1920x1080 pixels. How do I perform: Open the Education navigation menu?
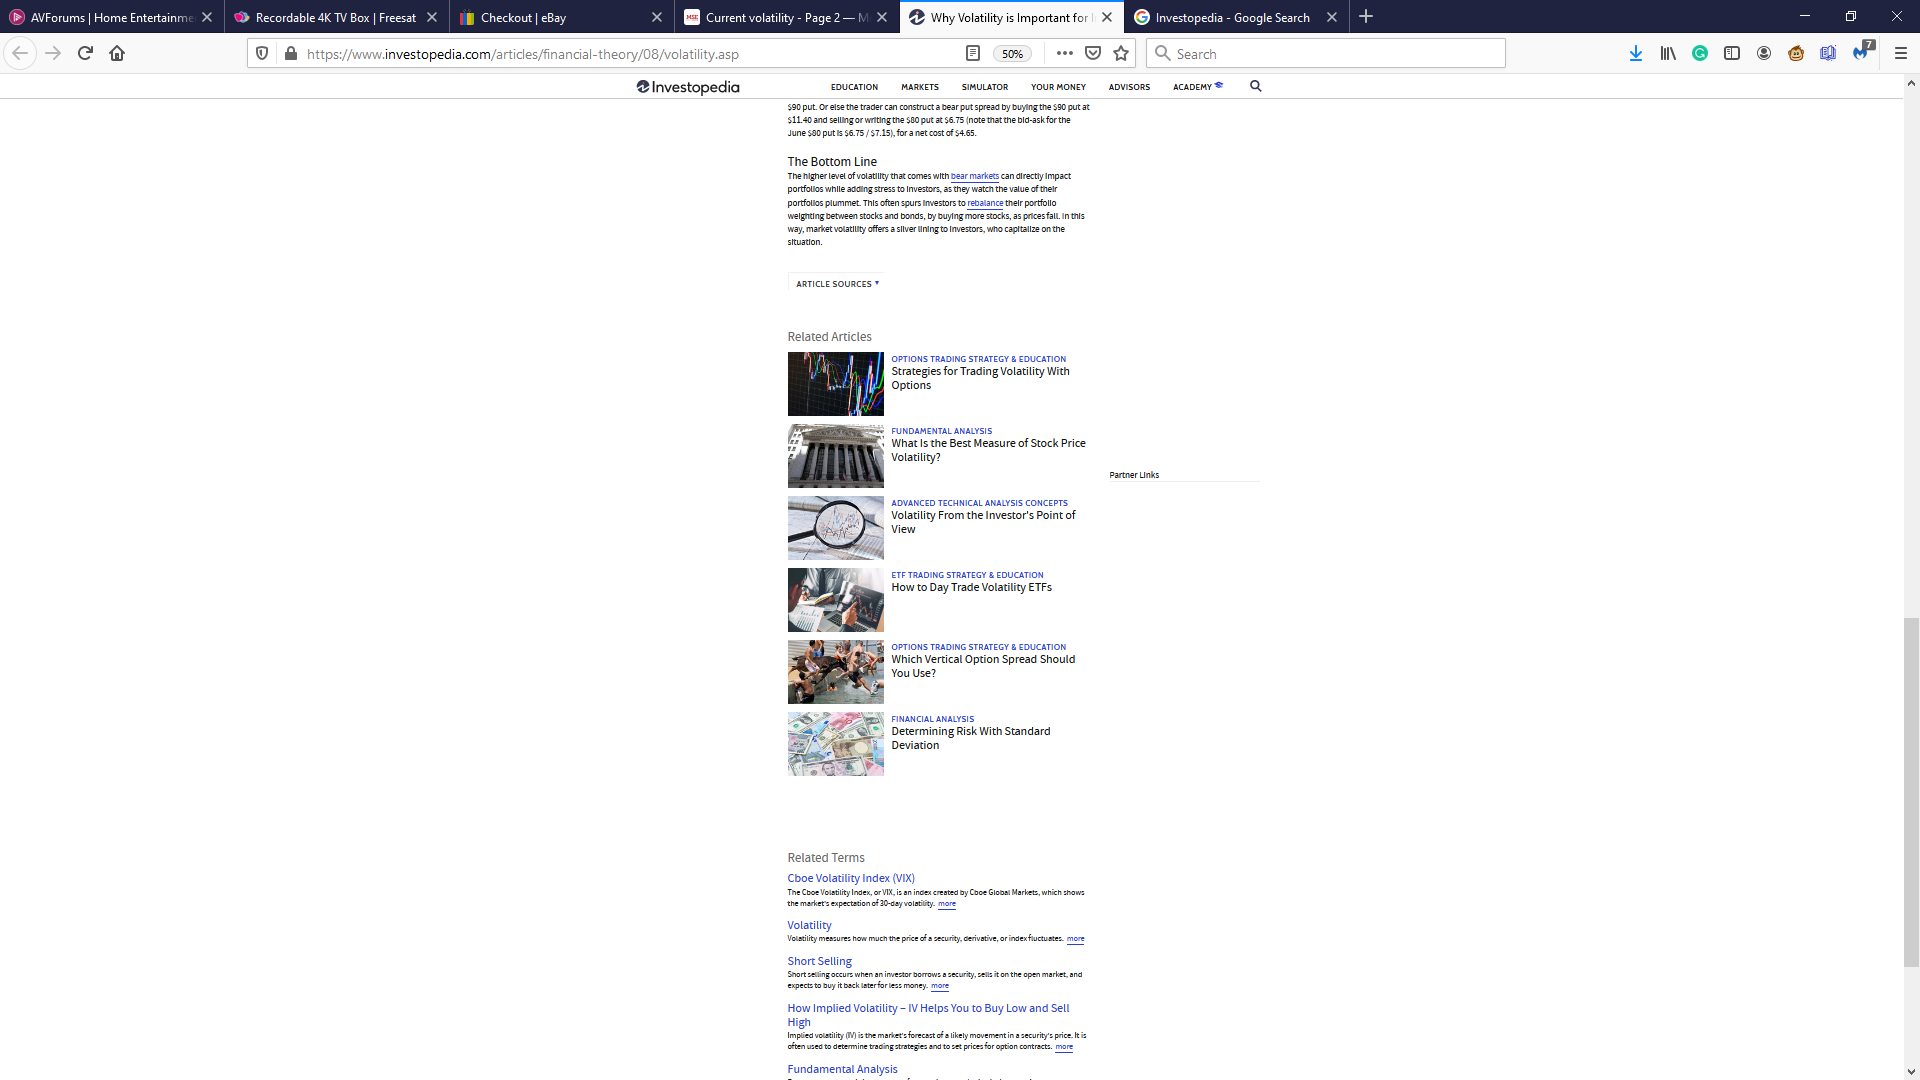854,87
